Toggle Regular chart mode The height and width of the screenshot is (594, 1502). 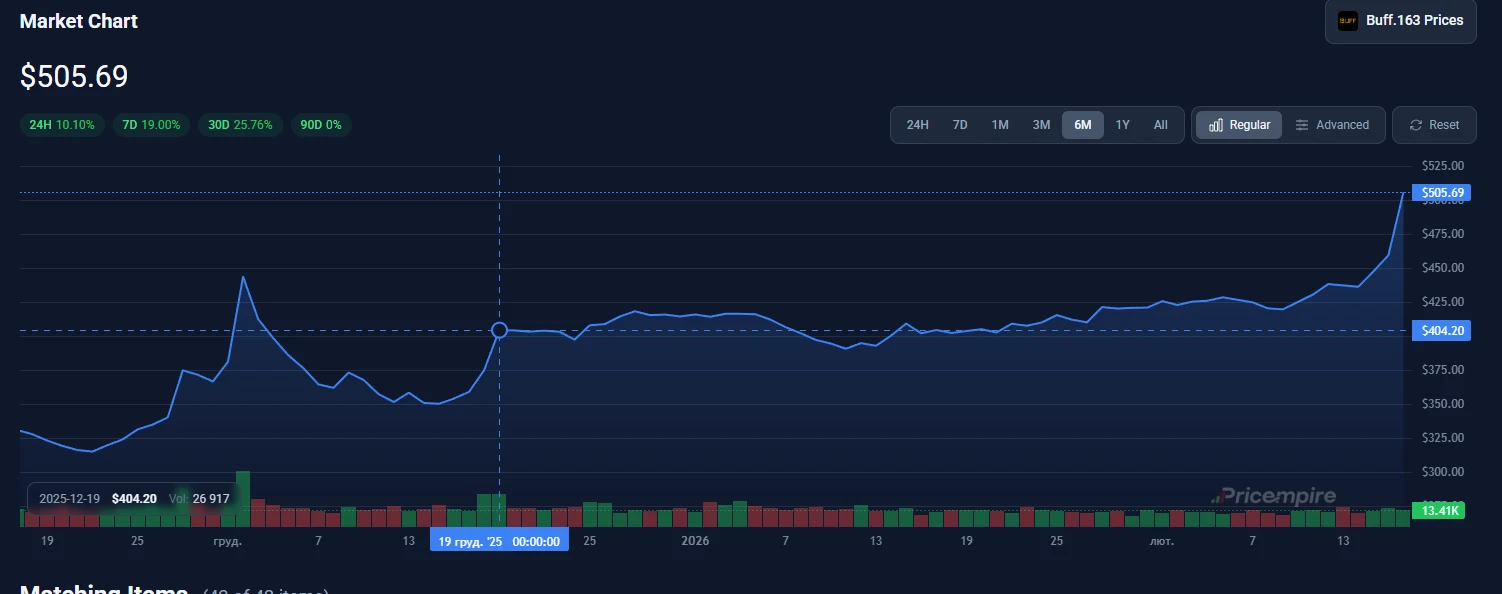(1239, 125)
